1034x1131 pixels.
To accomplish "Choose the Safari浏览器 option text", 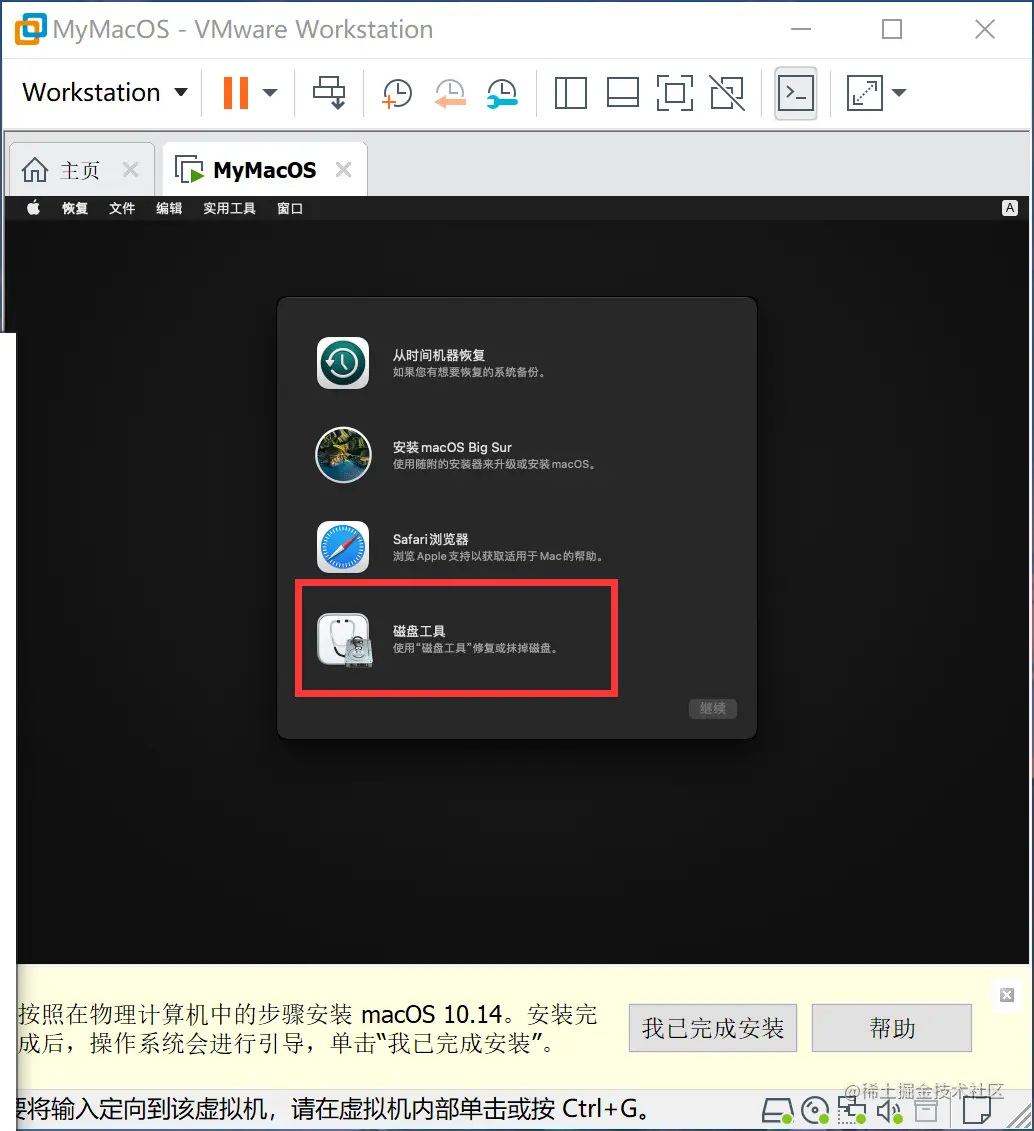I will pyautogui.click(x=430, y=539).
